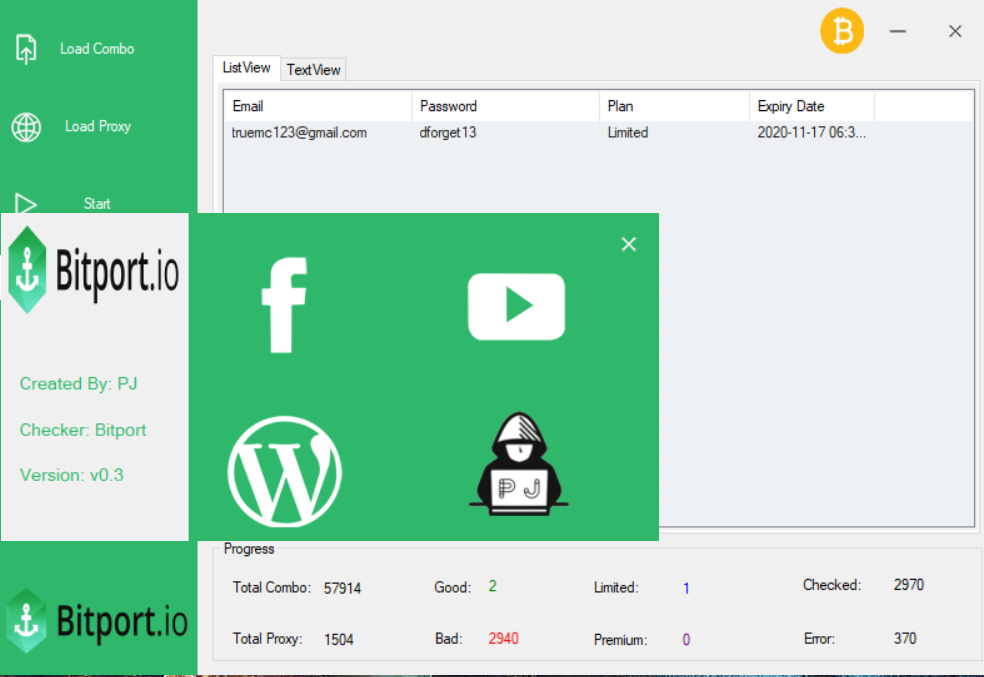
Task: Click the expiry date 2020-11-17 cell
Action: tap(811, 132)
